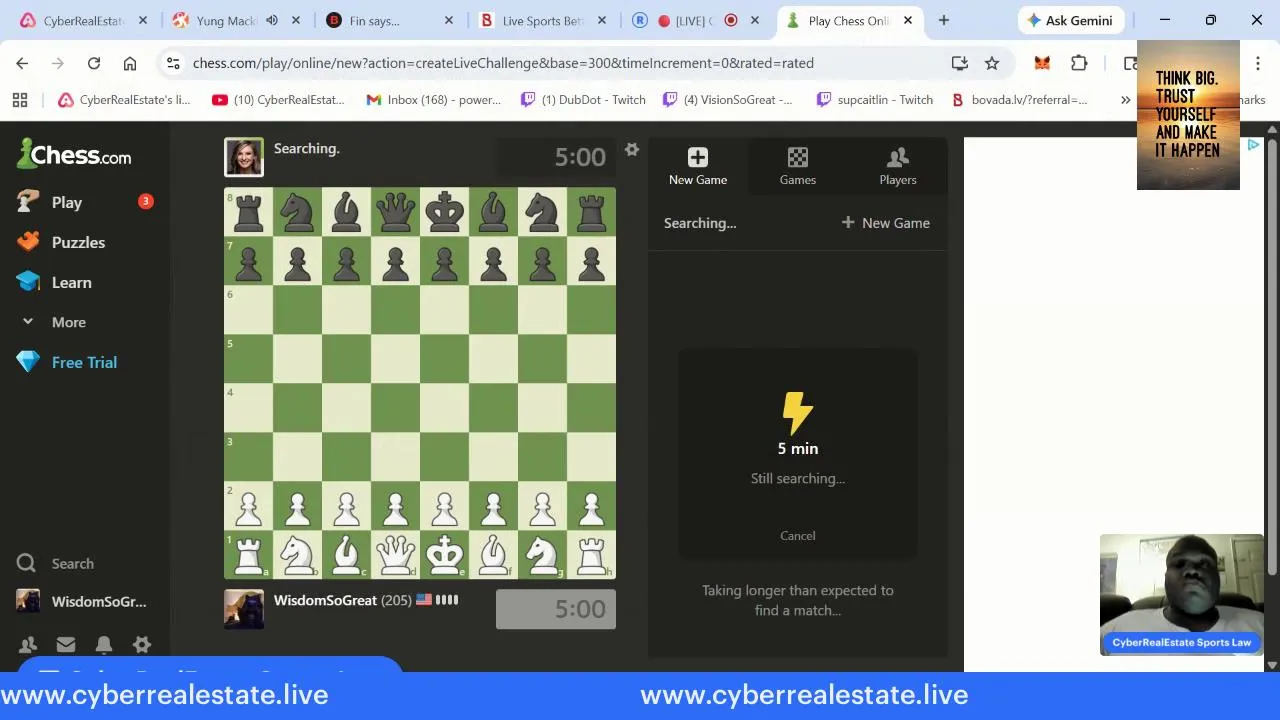This screenshot has height=720, width=1280.
Task: Switch to the Games tab
Action: pos(798,166)
